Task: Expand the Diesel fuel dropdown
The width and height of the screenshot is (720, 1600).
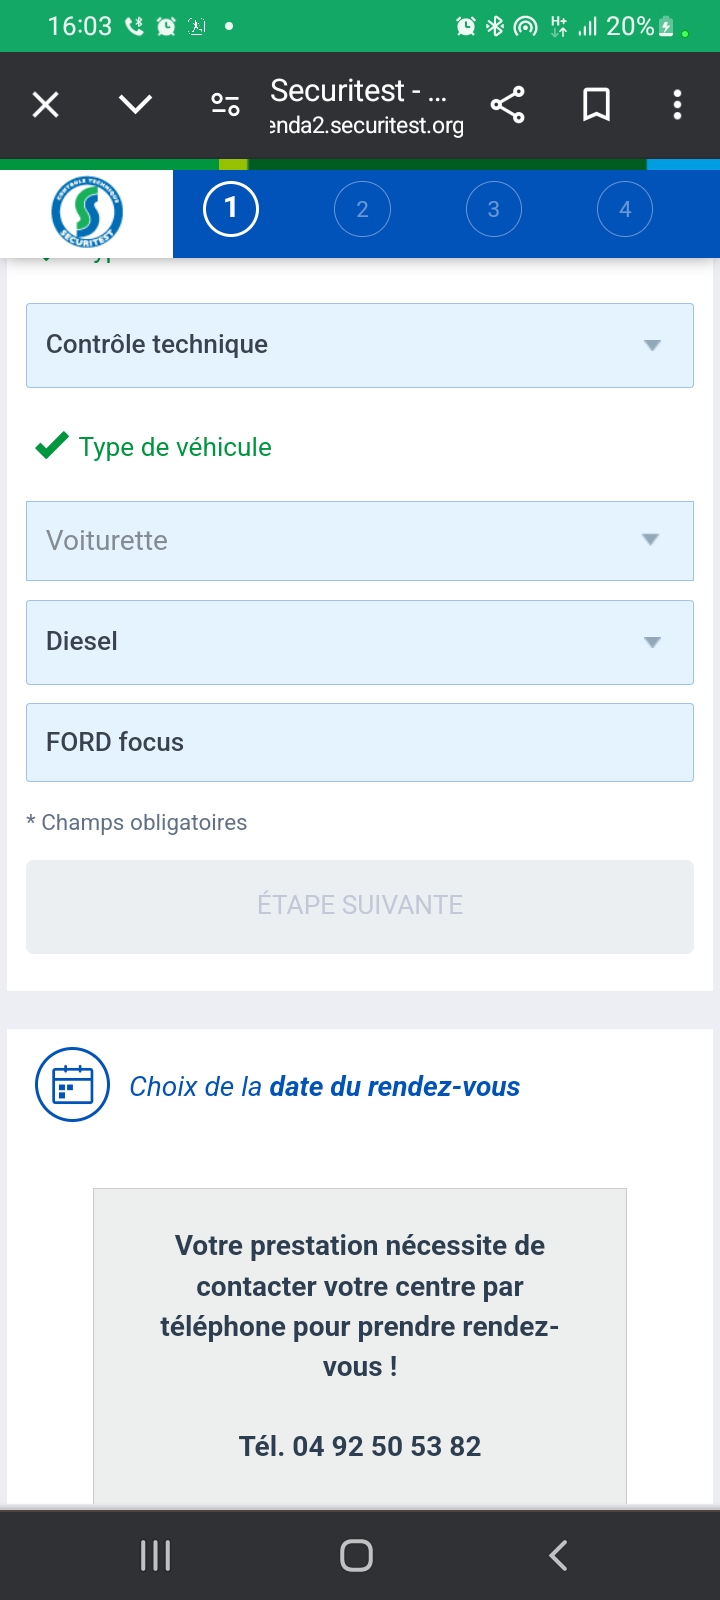Action: 360,642
